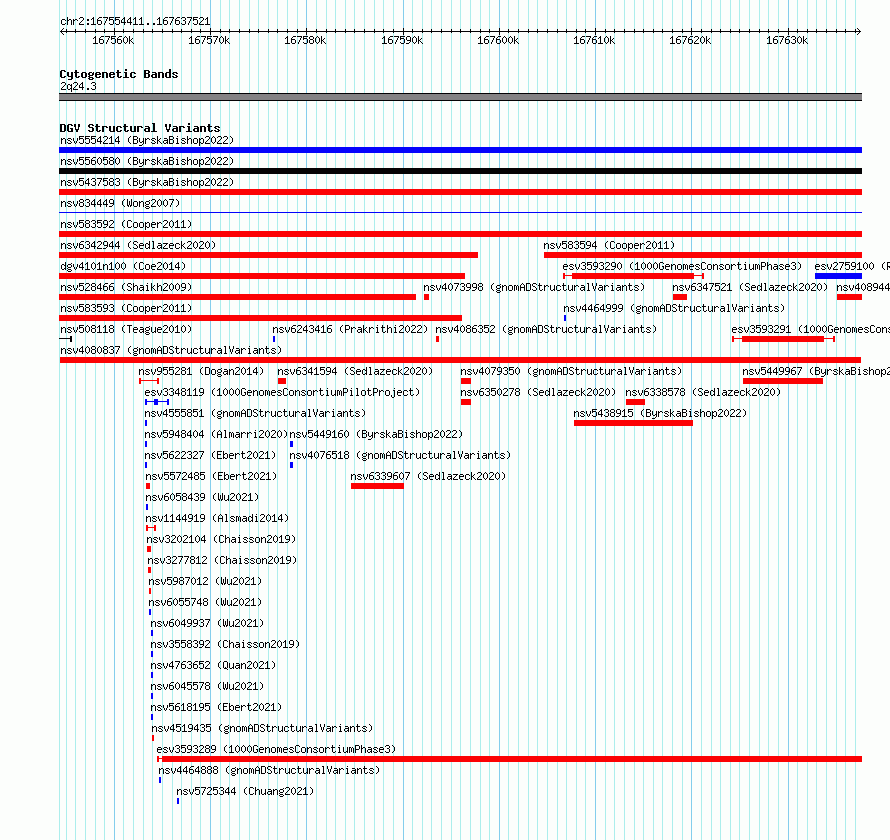Screen dimensions: 890x840
Task: Select the blue esv2759100 variant bar
Action: 838,276
